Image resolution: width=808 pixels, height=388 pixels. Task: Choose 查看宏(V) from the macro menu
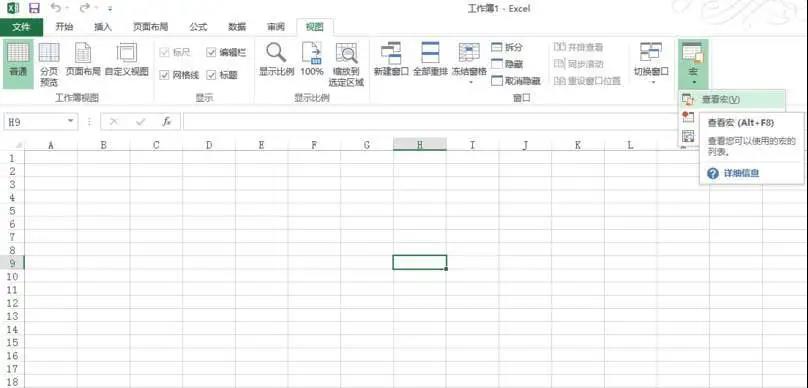coord(732,99)
